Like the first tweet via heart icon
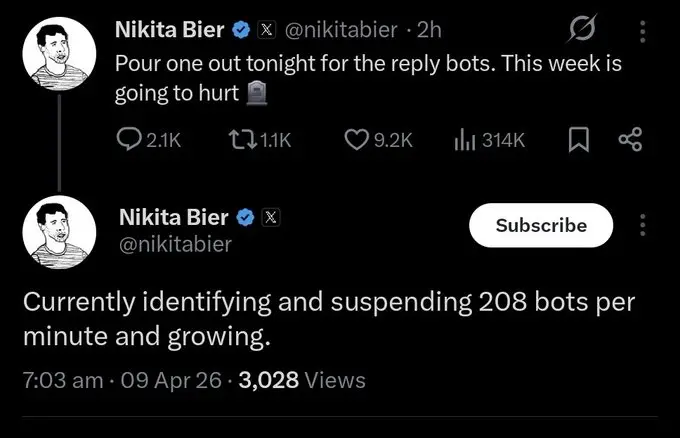 [x=356, y=141]
